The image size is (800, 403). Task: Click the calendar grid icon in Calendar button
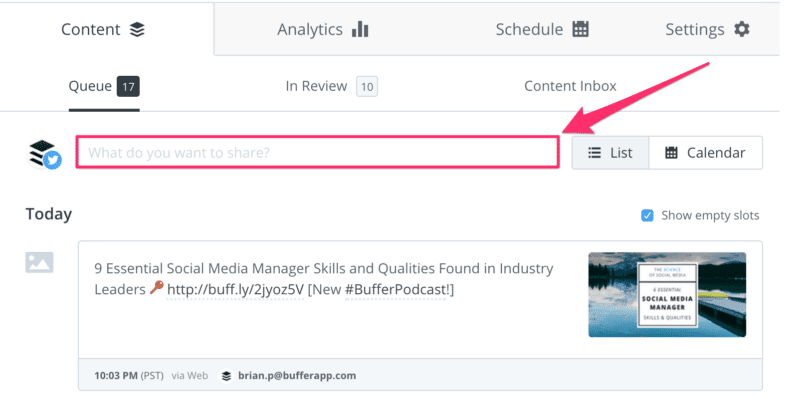[671, 153]
